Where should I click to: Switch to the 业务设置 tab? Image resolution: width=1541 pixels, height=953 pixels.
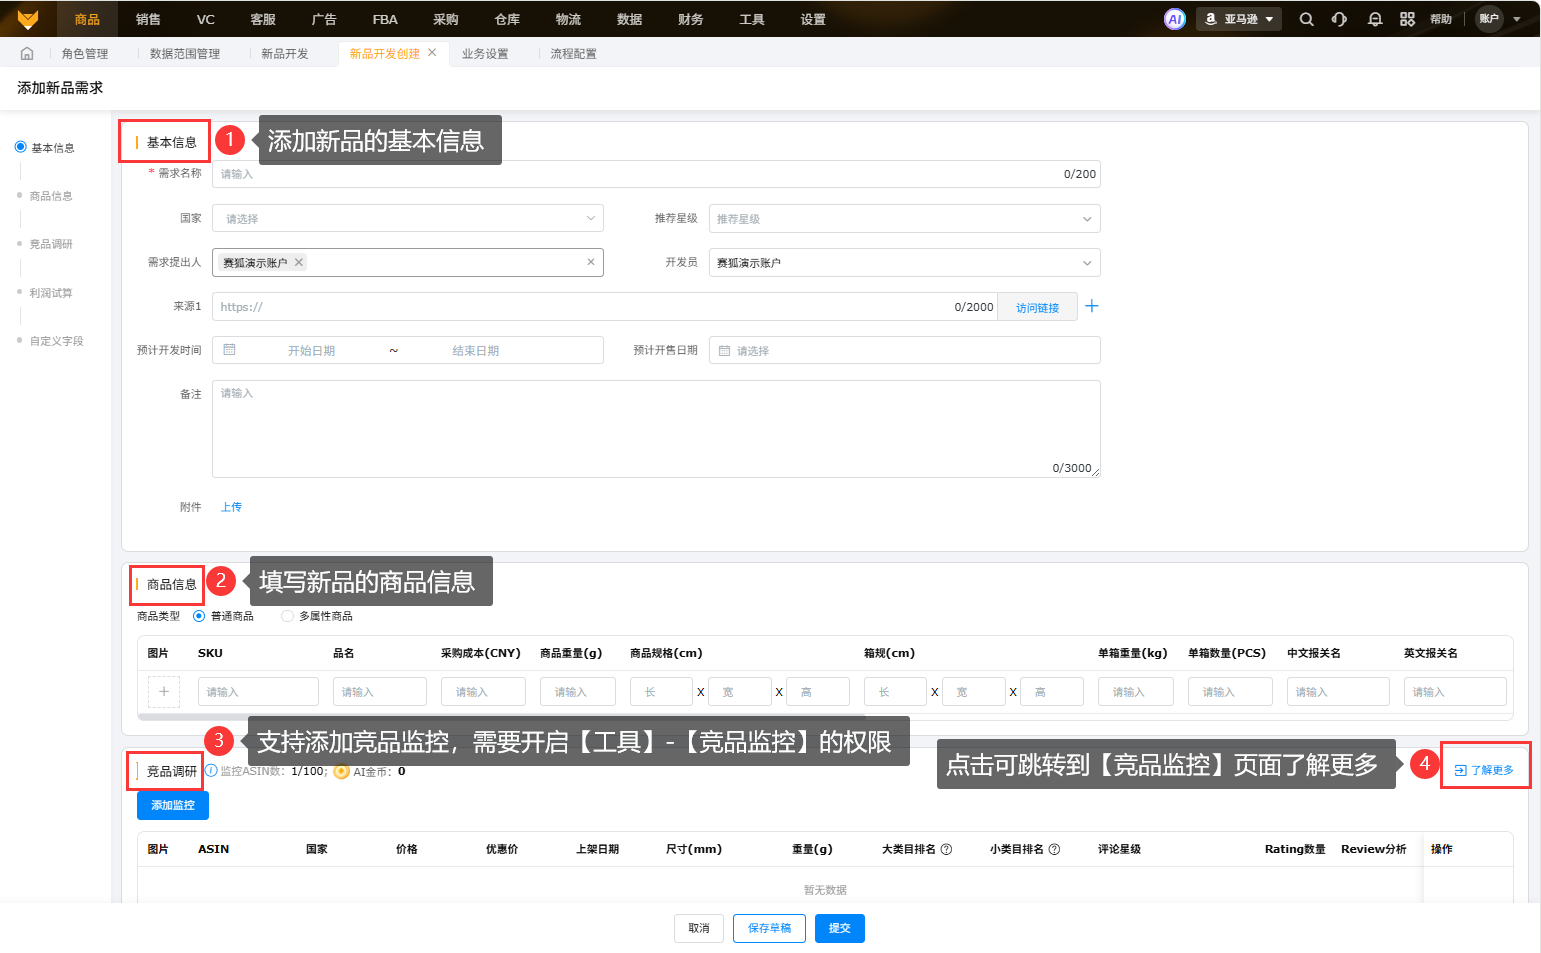click(x=485, y=54)
